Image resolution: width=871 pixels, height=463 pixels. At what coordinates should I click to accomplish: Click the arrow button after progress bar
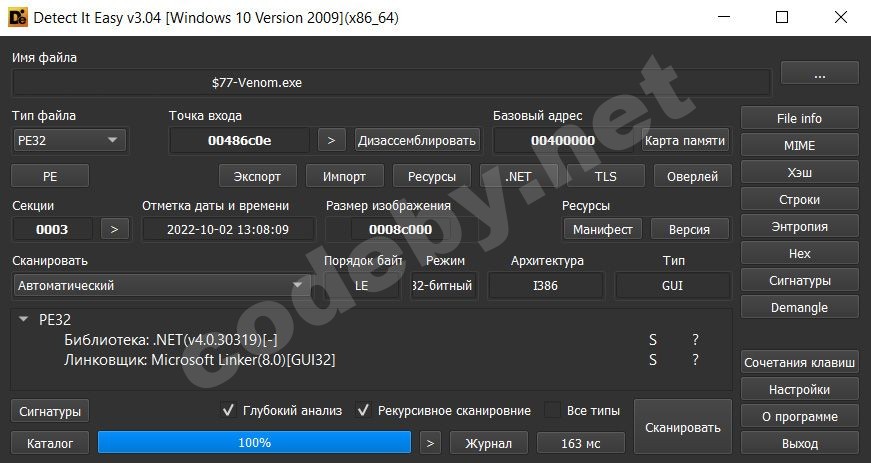point(430,444)
